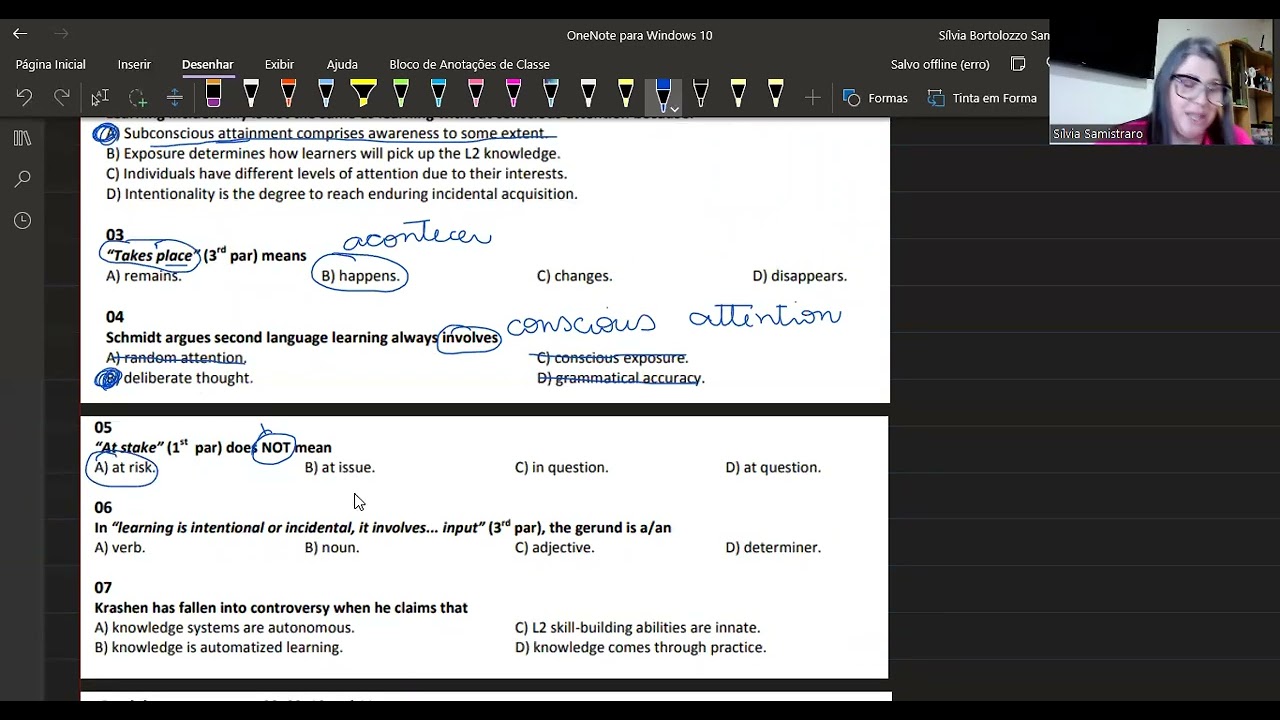Click option "D) at question."
This screenshot has width=1280, height=720.
point(773,467)
